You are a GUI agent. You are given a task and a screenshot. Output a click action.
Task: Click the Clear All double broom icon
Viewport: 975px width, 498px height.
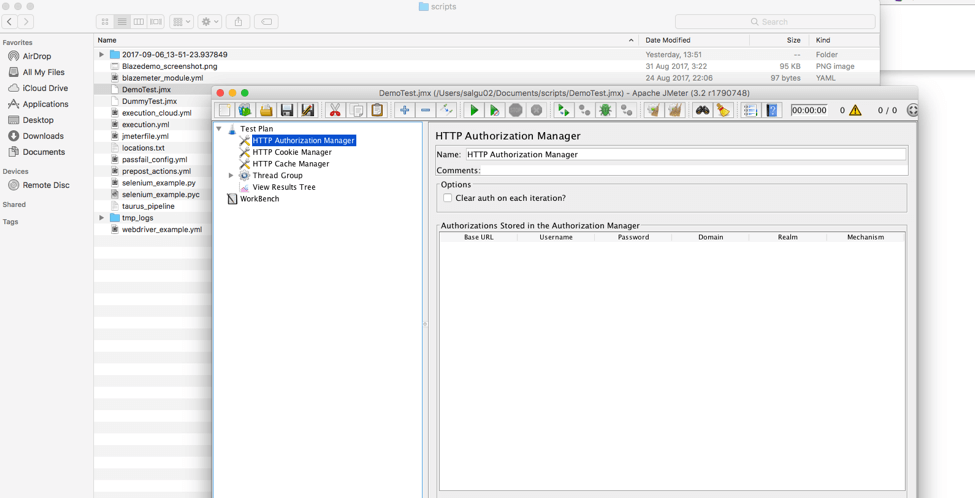coord(675,111)
